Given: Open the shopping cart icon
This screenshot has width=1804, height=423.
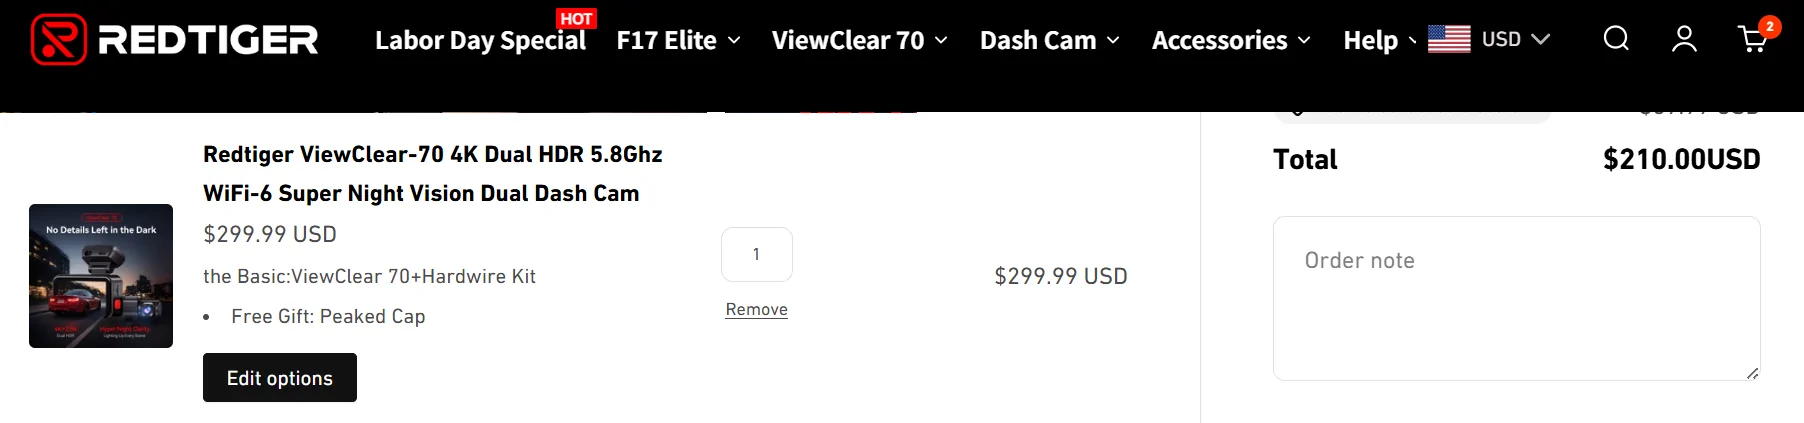Looking at the screenshot, I should pos(1752,40).
